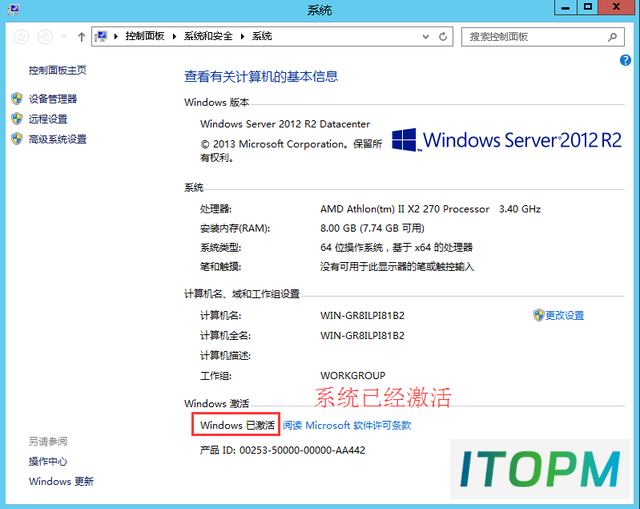Open 控制面板主页 link
Screen dimensions: 640x509
58,70
